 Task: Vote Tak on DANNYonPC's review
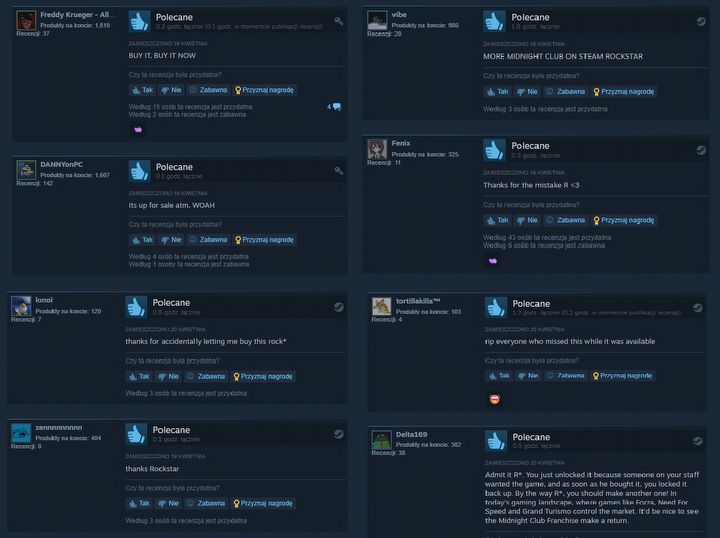click(142, 240)
